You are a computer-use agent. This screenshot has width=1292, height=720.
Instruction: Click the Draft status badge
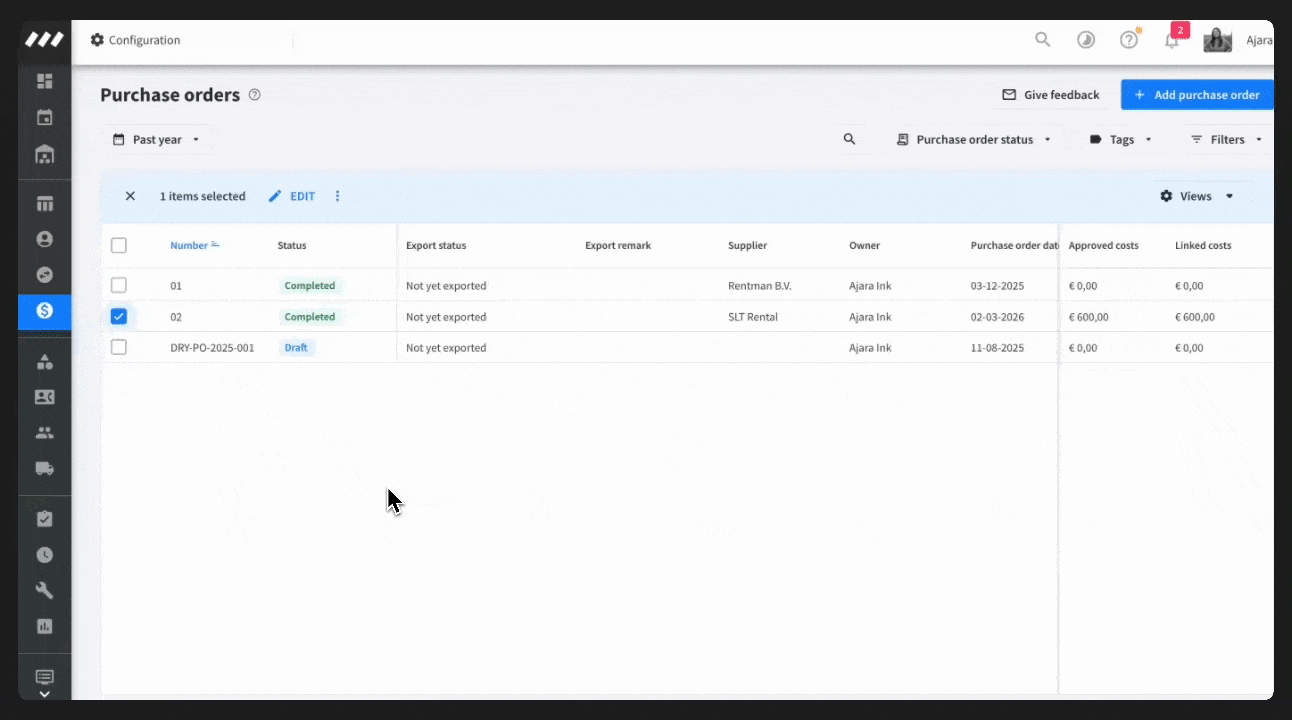pyautogui.click(x=296, y=347)
